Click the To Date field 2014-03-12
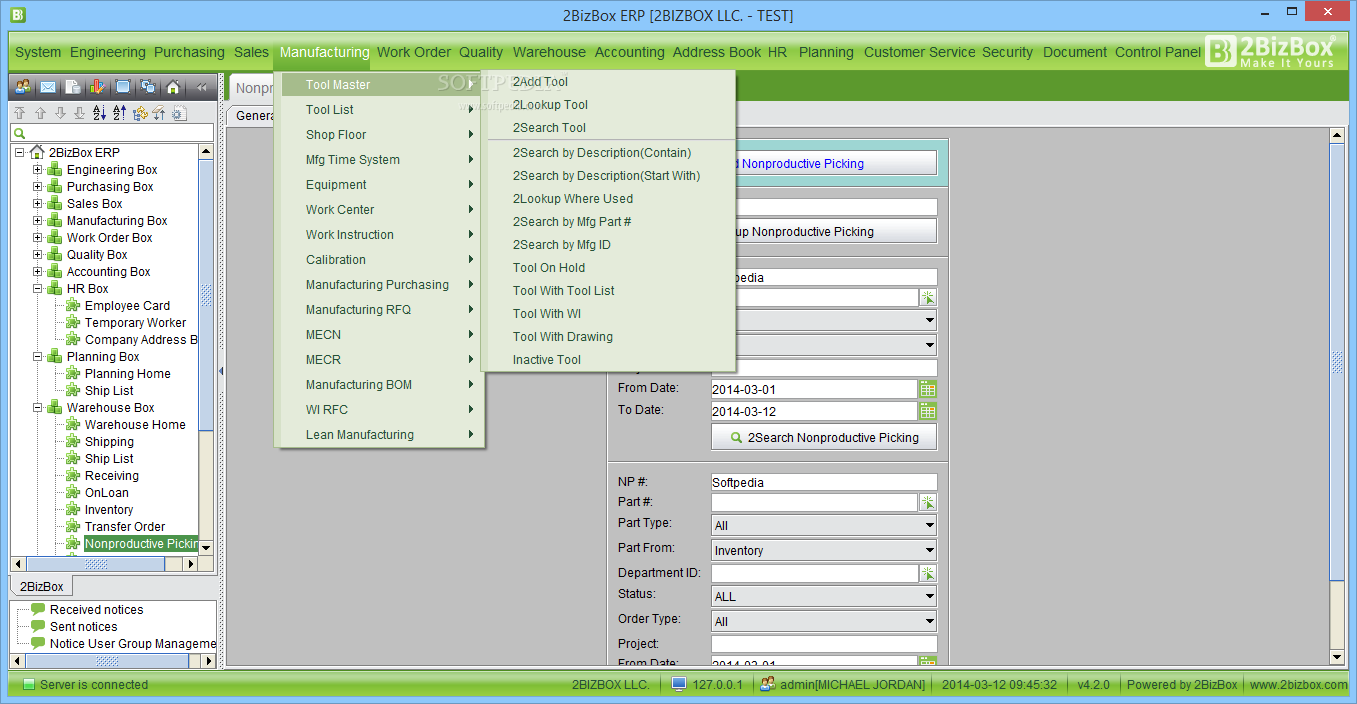The width and height of the screenshot is (1357, 704). (815, 411)
